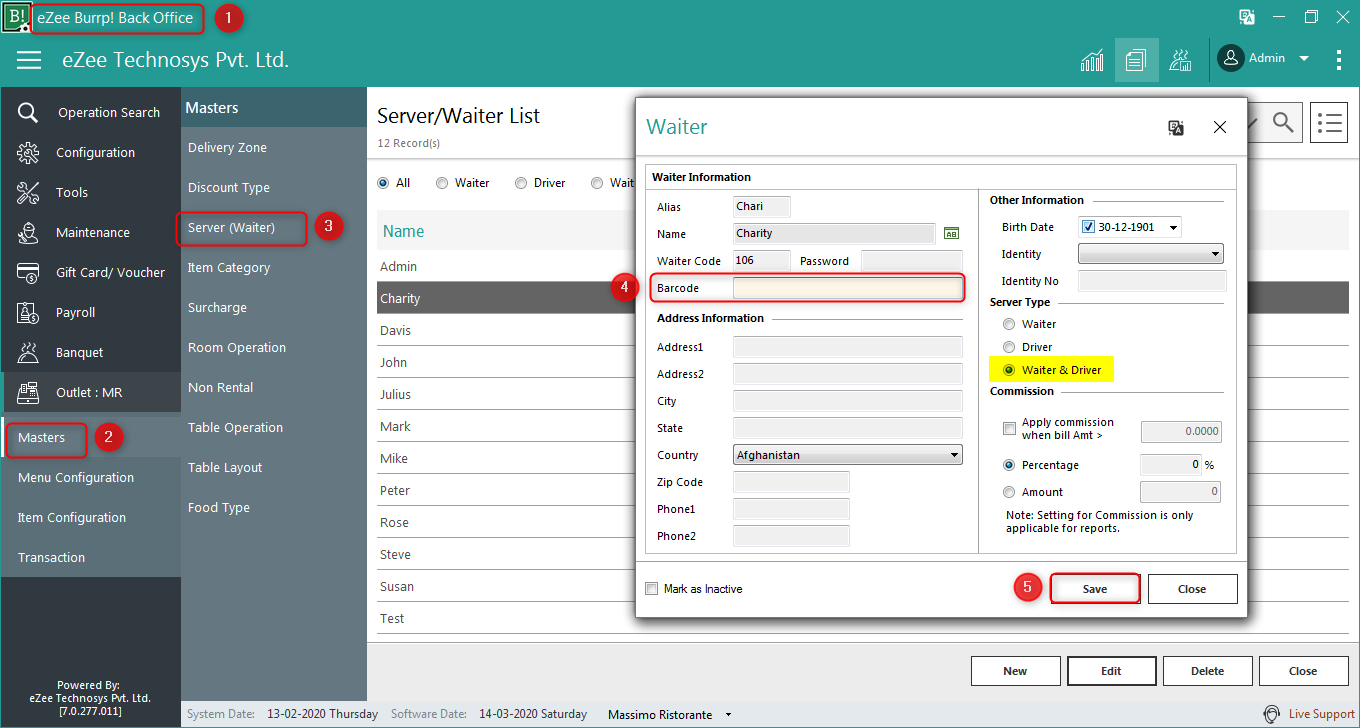Click the Tools wrench icon
Image resolution: width=1360 pixels, height=728 pixels.
point(28,192)
